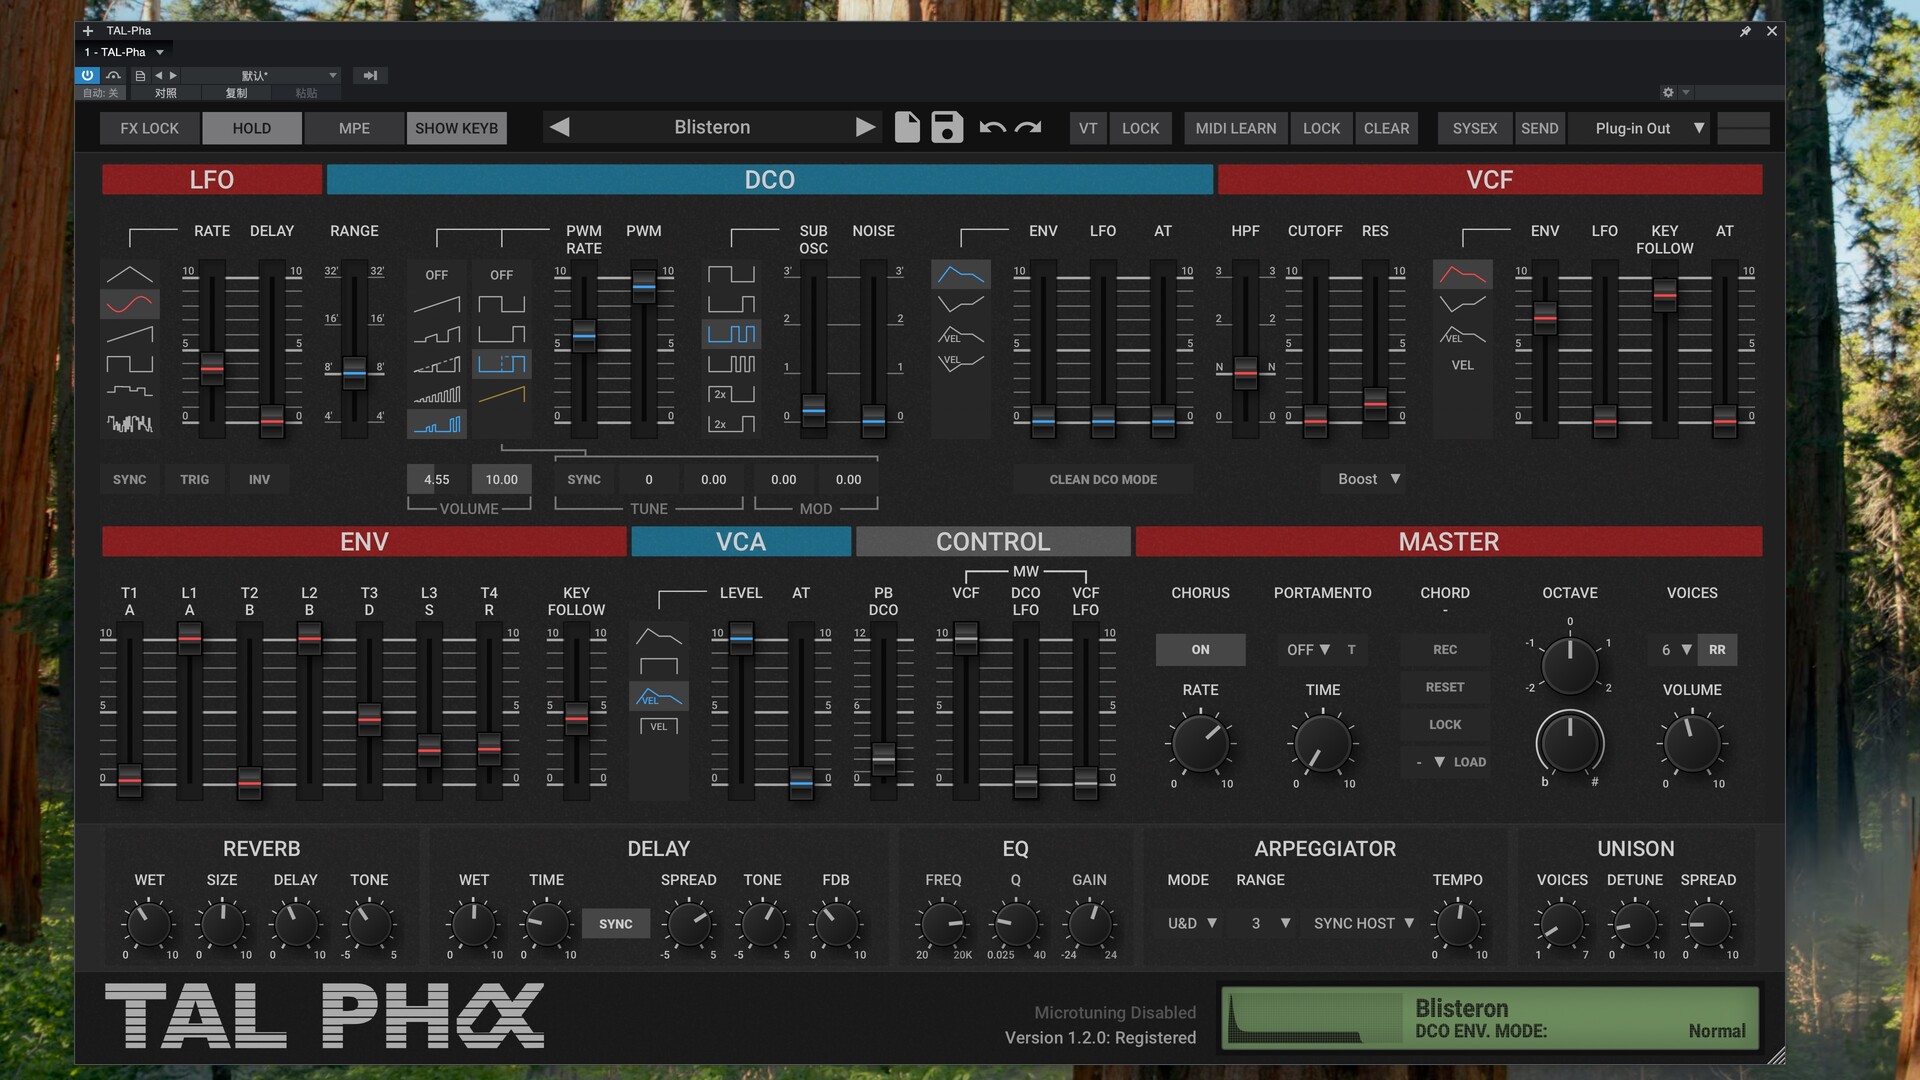Create a new preset with page icon
Image resolution: width=1920 pixels, height=1080 pixels.
click(x=907, y=128)
